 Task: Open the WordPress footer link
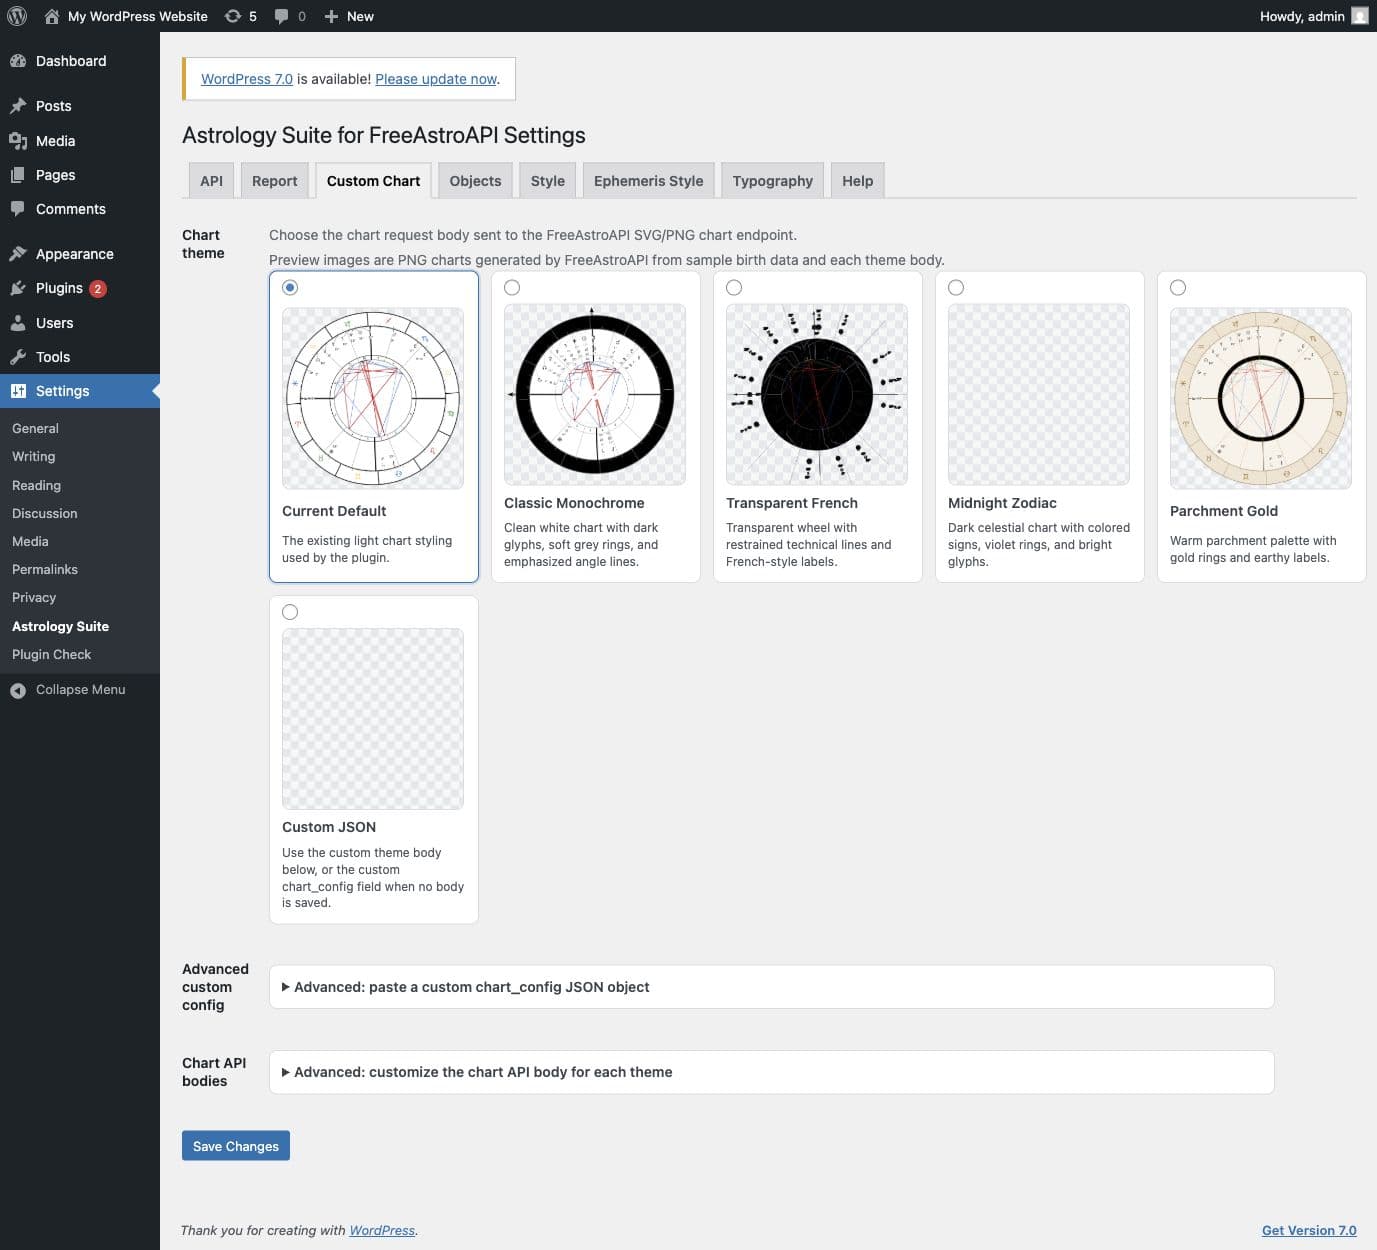pyautogui.click(x=382, y=1231)
